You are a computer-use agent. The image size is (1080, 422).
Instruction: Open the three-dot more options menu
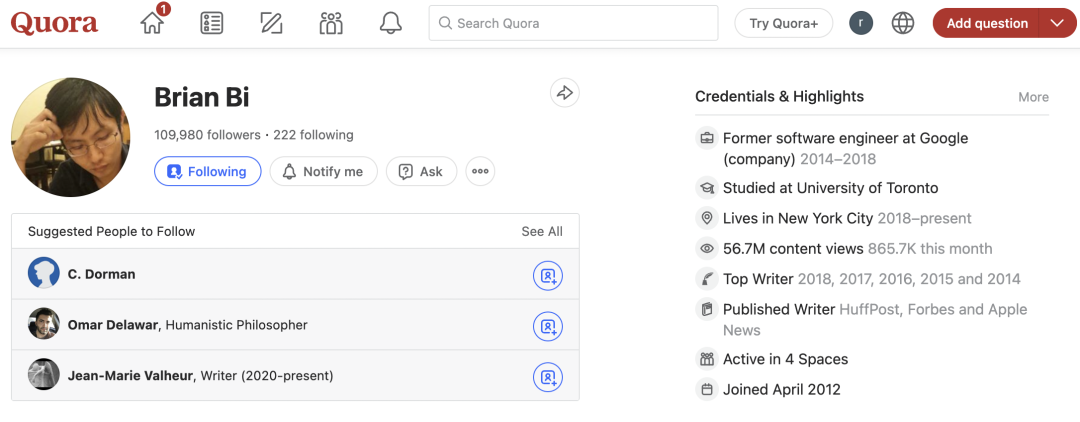[480, 171]
